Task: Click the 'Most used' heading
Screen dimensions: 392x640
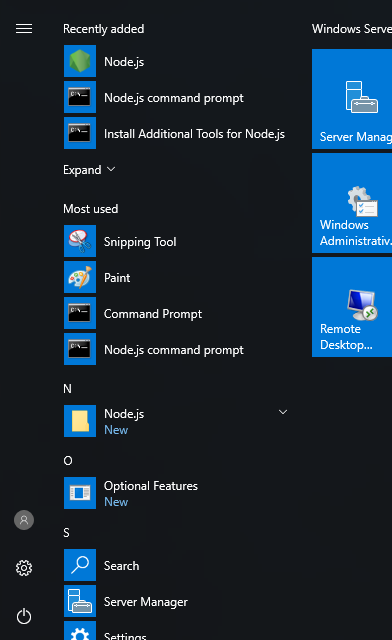Action: (91, 209)
